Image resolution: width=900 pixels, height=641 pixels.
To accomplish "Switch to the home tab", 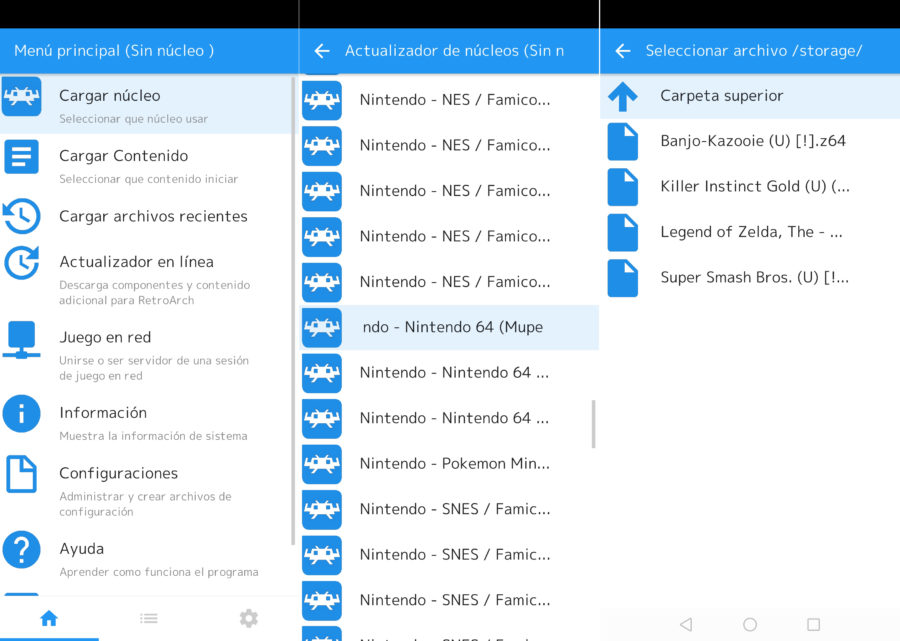I will [x=49, y=619].
